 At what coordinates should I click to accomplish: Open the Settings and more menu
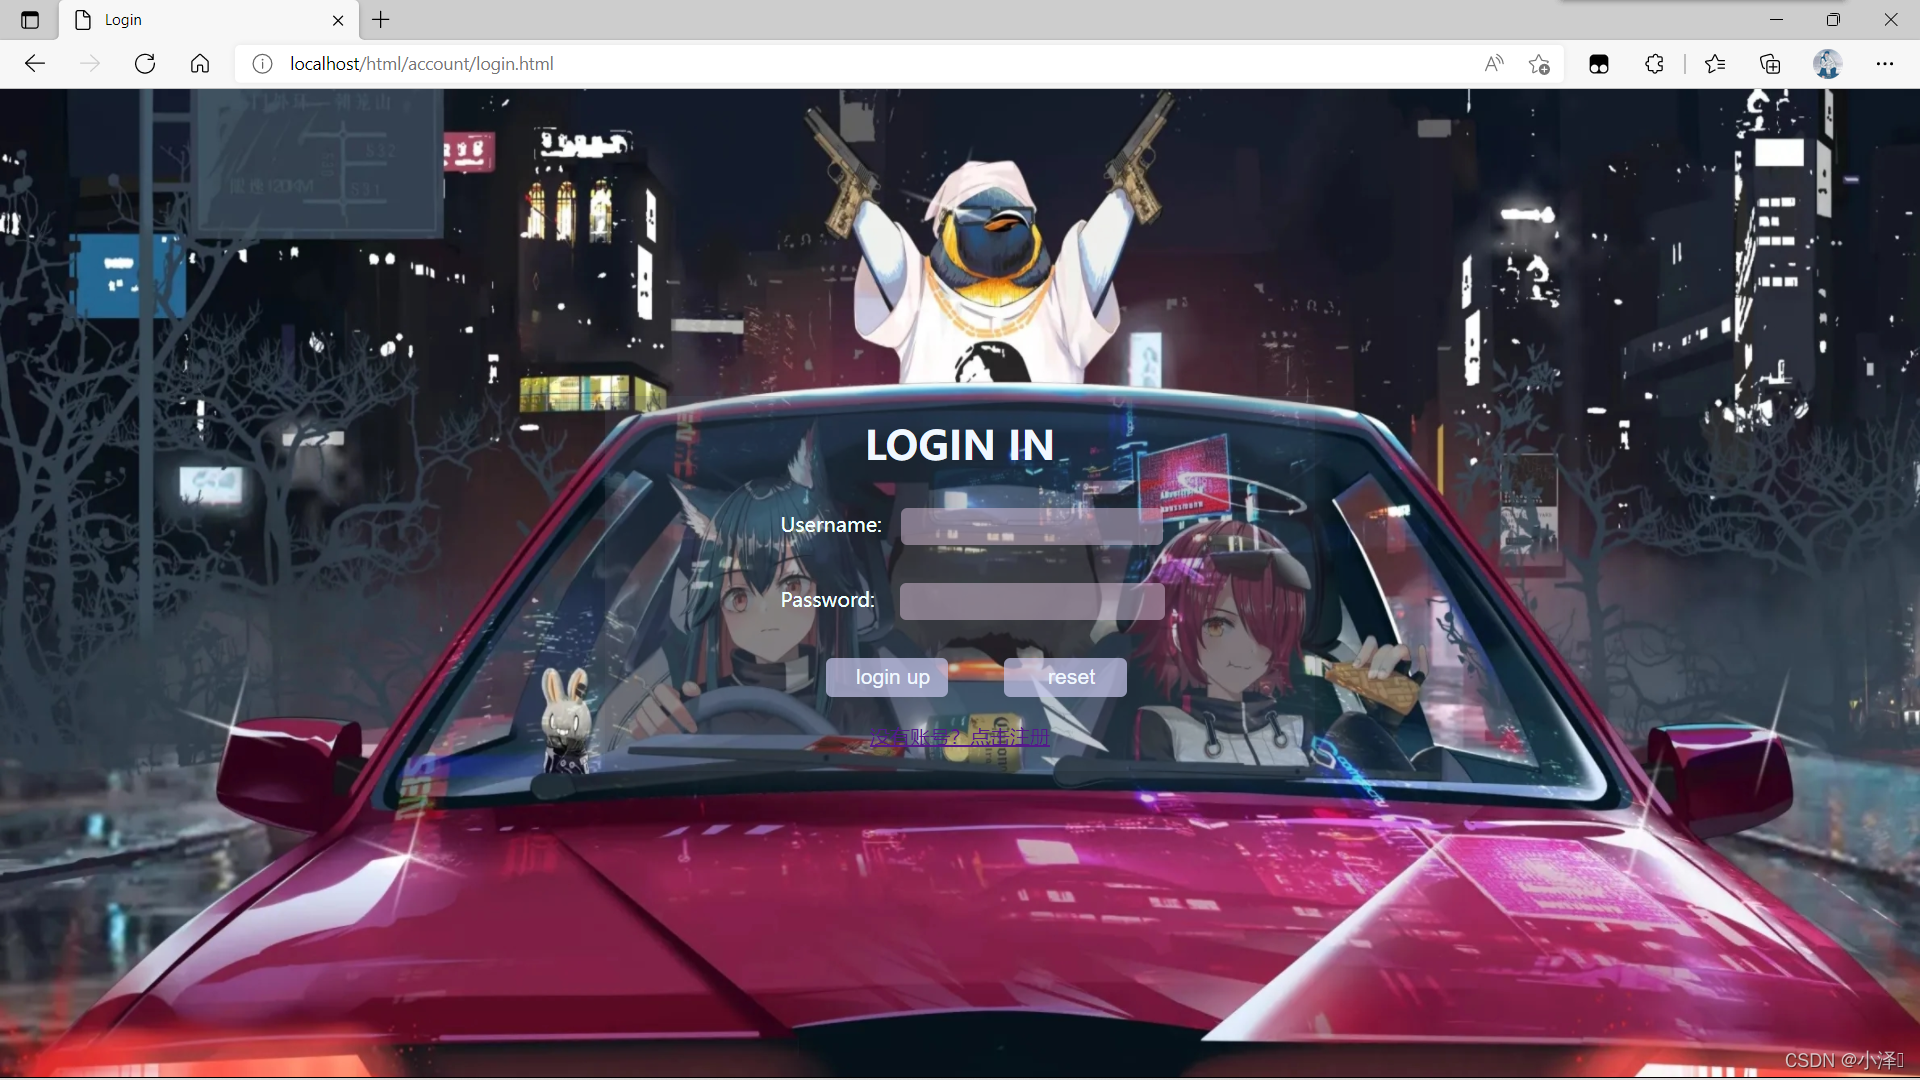coord(1885,64)
